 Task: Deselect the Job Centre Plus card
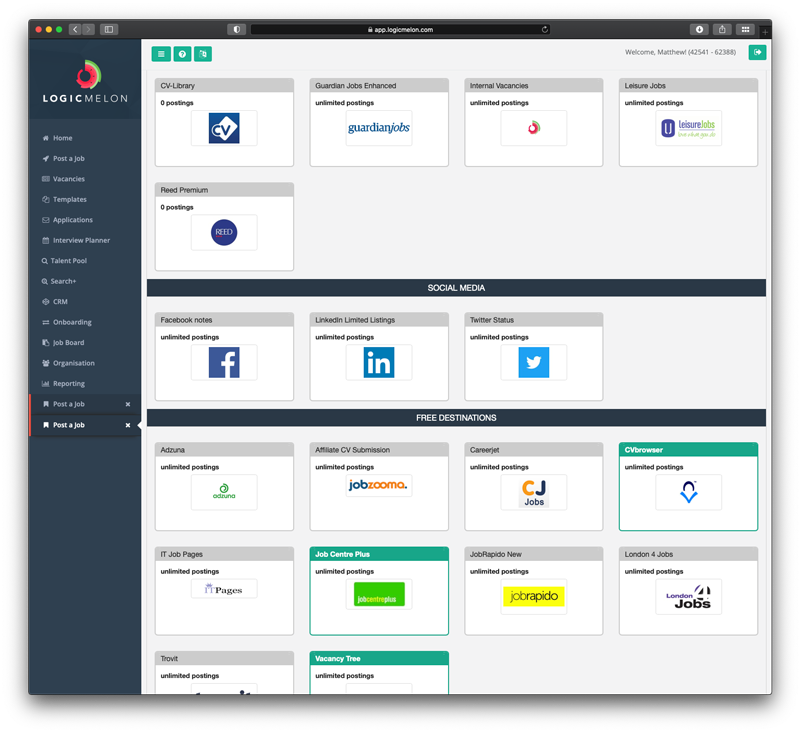coord(379,591)
